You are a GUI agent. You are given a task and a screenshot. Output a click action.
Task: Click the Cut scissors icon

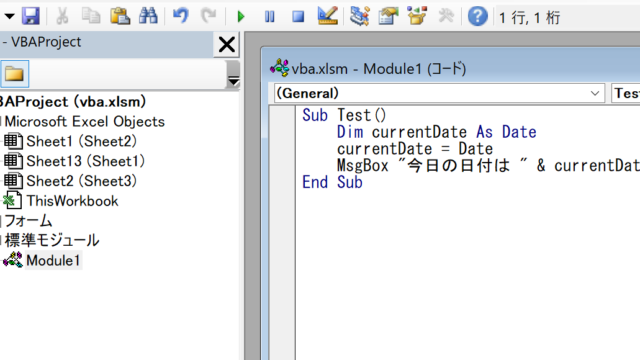tap(62, 16)
